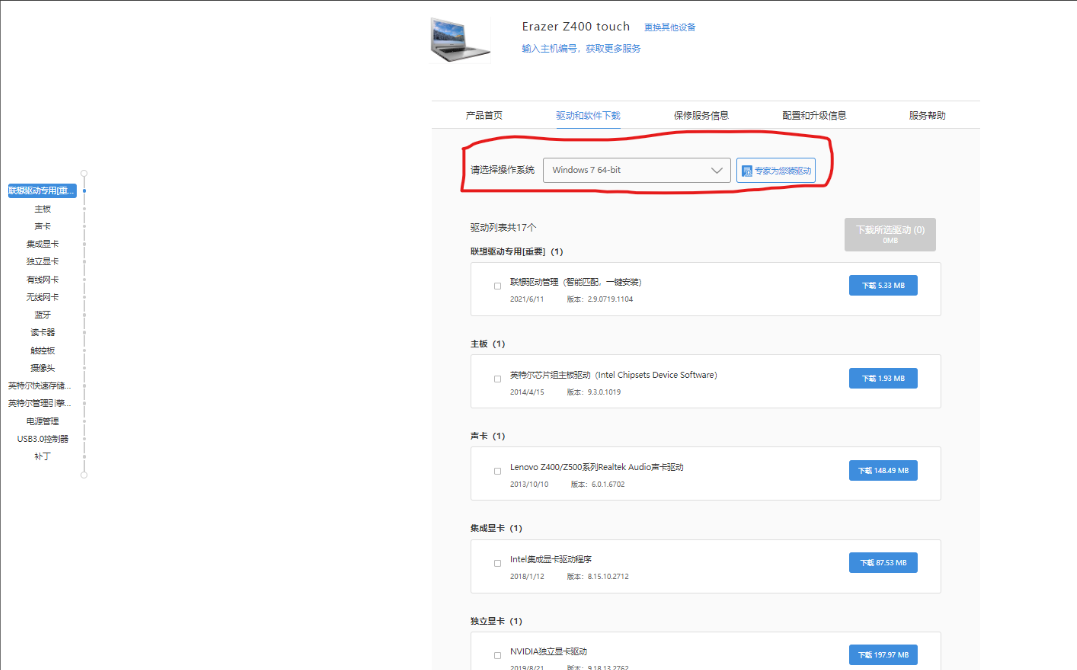Navigate to USB3.0控制器 sidebar section
Screen dimensions: 1077x670
[42, 439]
